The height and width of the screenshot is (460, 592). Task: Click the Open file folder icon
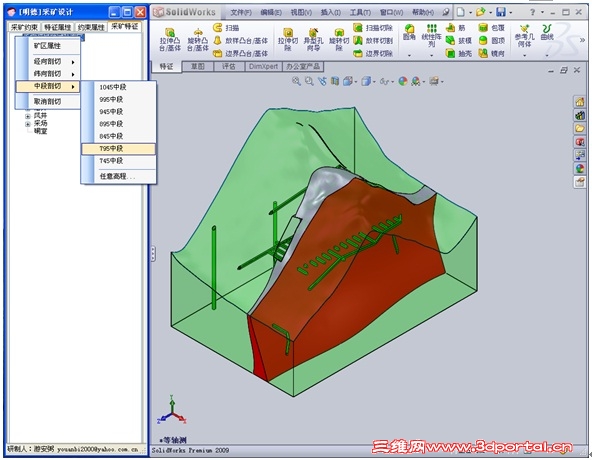click(481, 12)
